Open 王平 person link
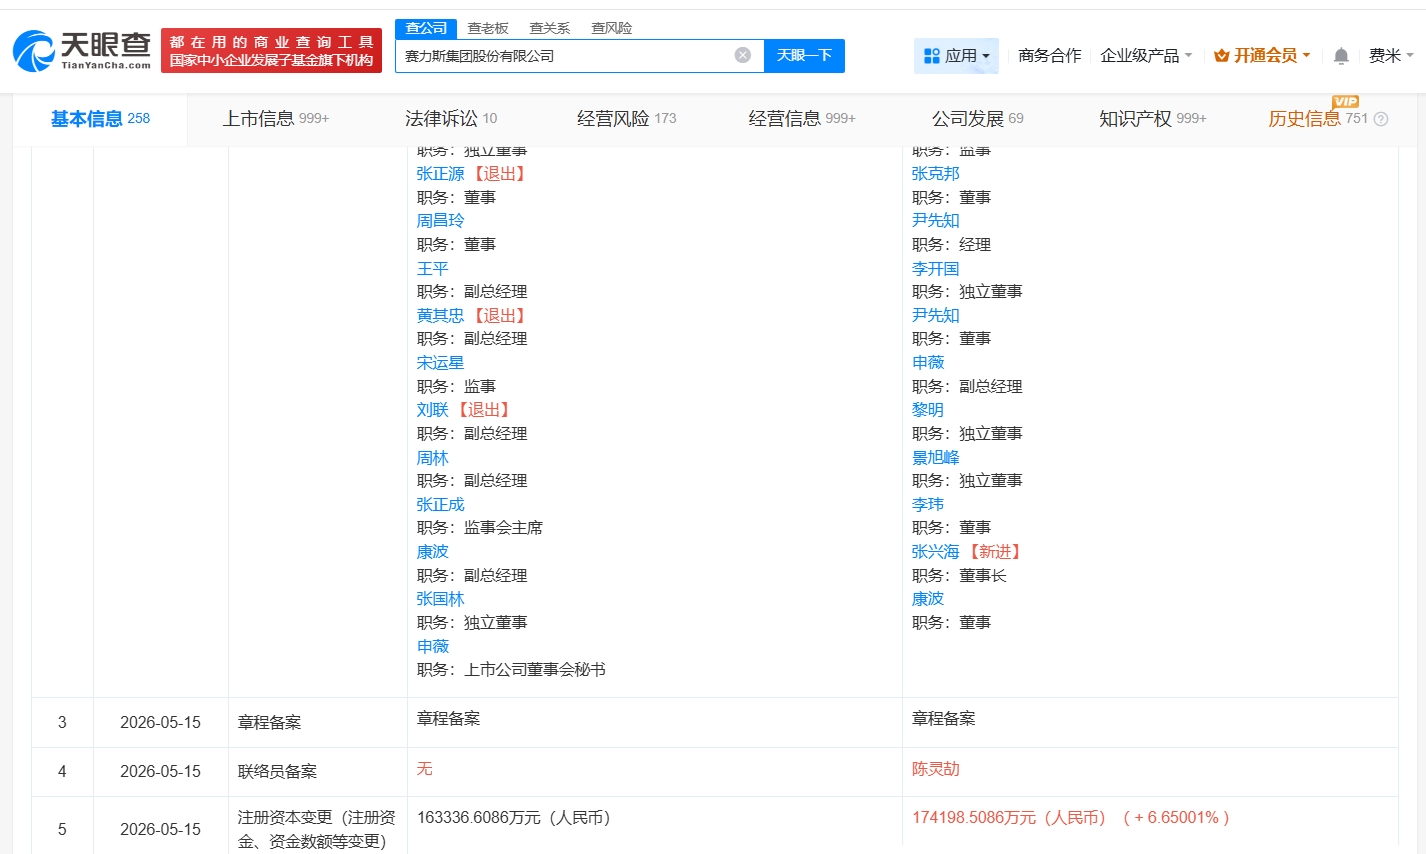This screenshot has width=1426, height=854. (432, 269)
